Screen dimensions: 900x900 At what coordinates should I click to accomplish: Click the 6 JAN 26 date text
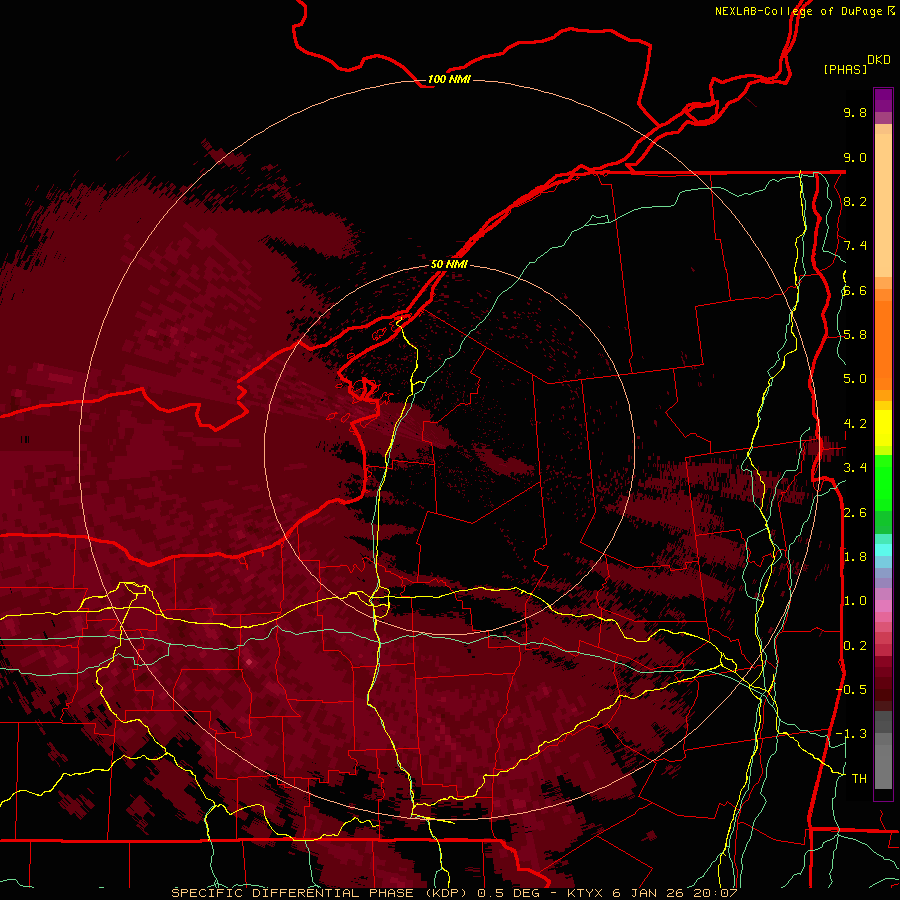pyautogui.click(x=649, y=893)
